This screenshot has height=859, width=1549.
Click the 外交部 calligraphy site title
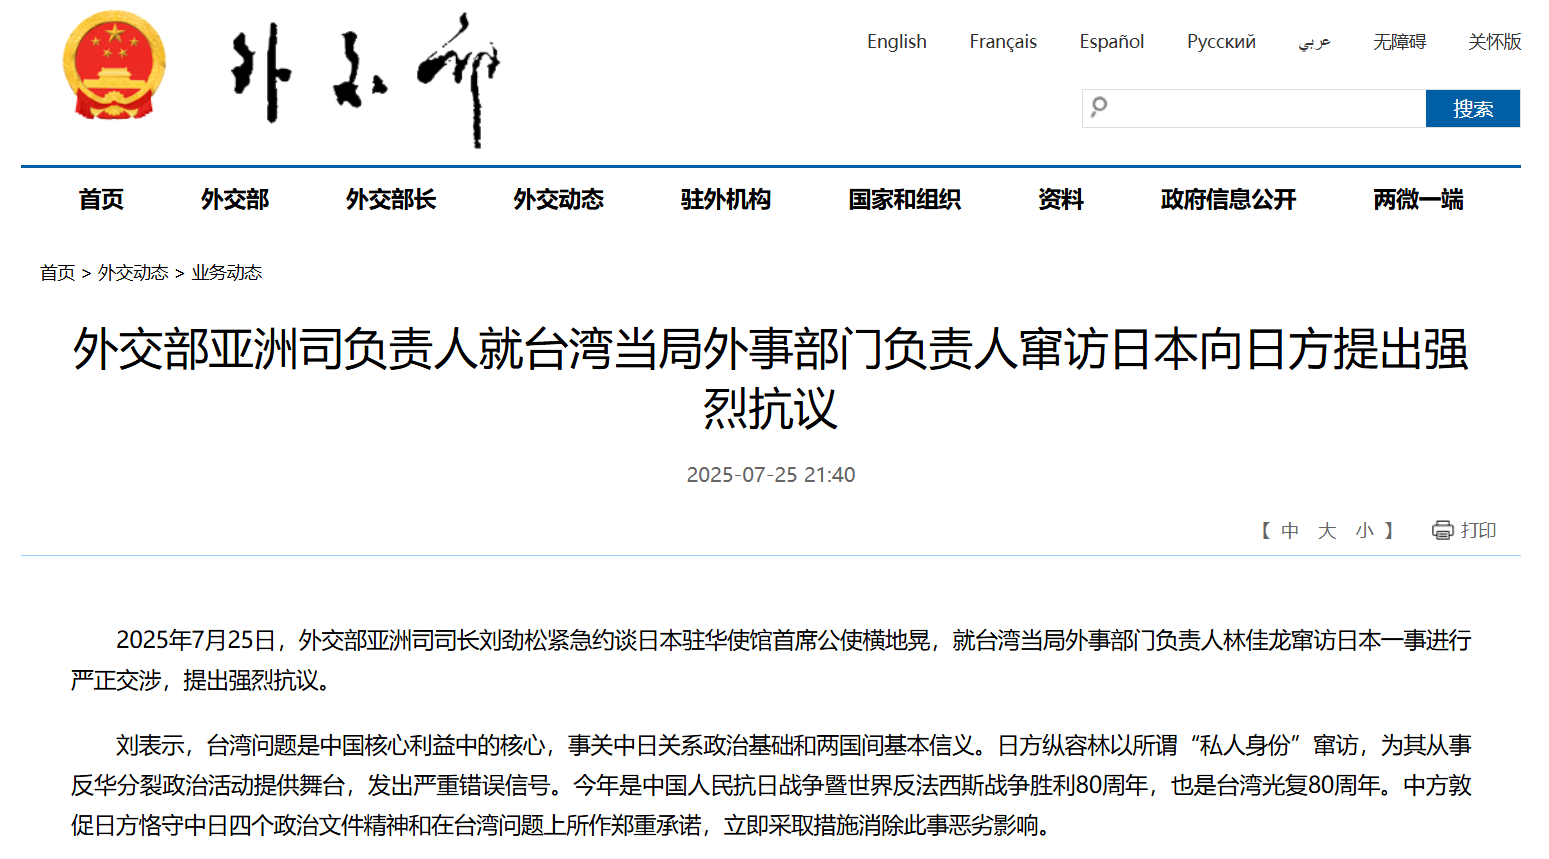click(x=364, y=80)
